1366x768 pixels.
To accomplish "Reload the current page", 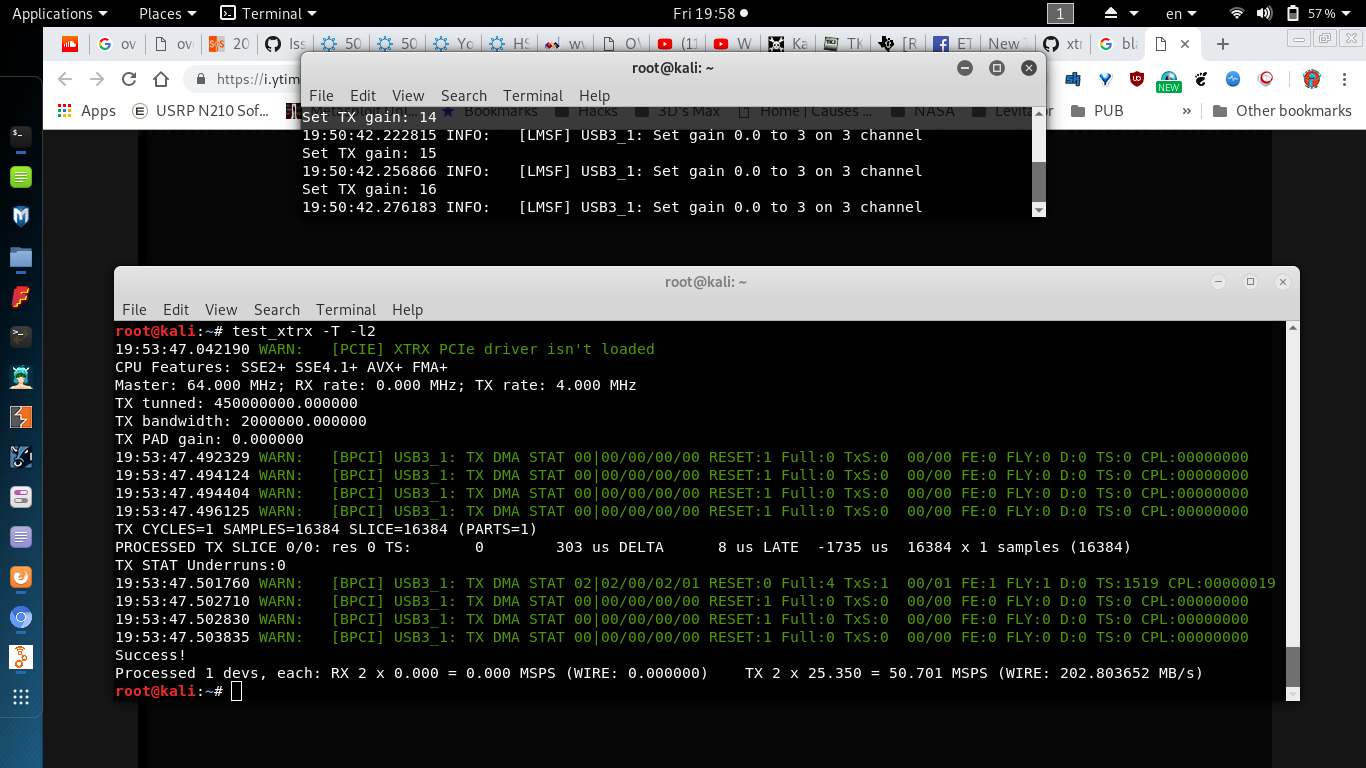I will click(129, 78).
